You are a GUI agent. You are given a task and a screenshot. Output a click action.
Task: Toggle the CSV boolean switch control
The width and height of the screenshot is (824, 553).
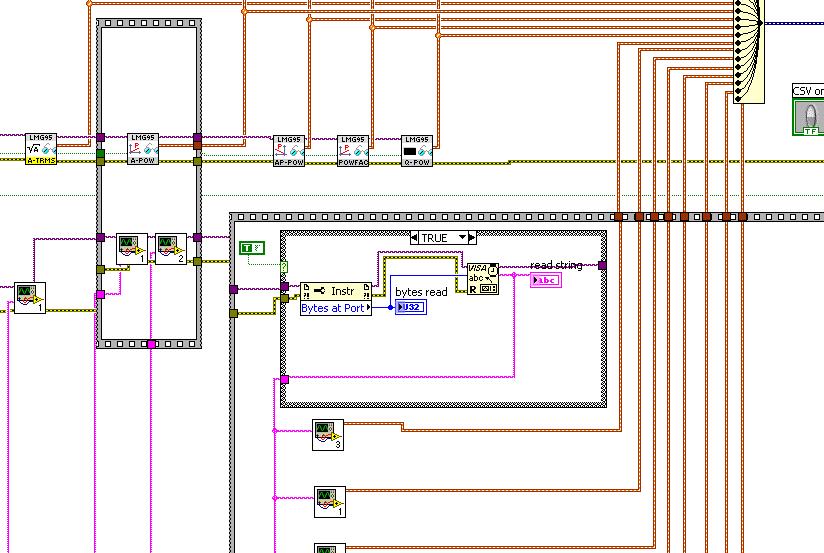coord(810,117)
